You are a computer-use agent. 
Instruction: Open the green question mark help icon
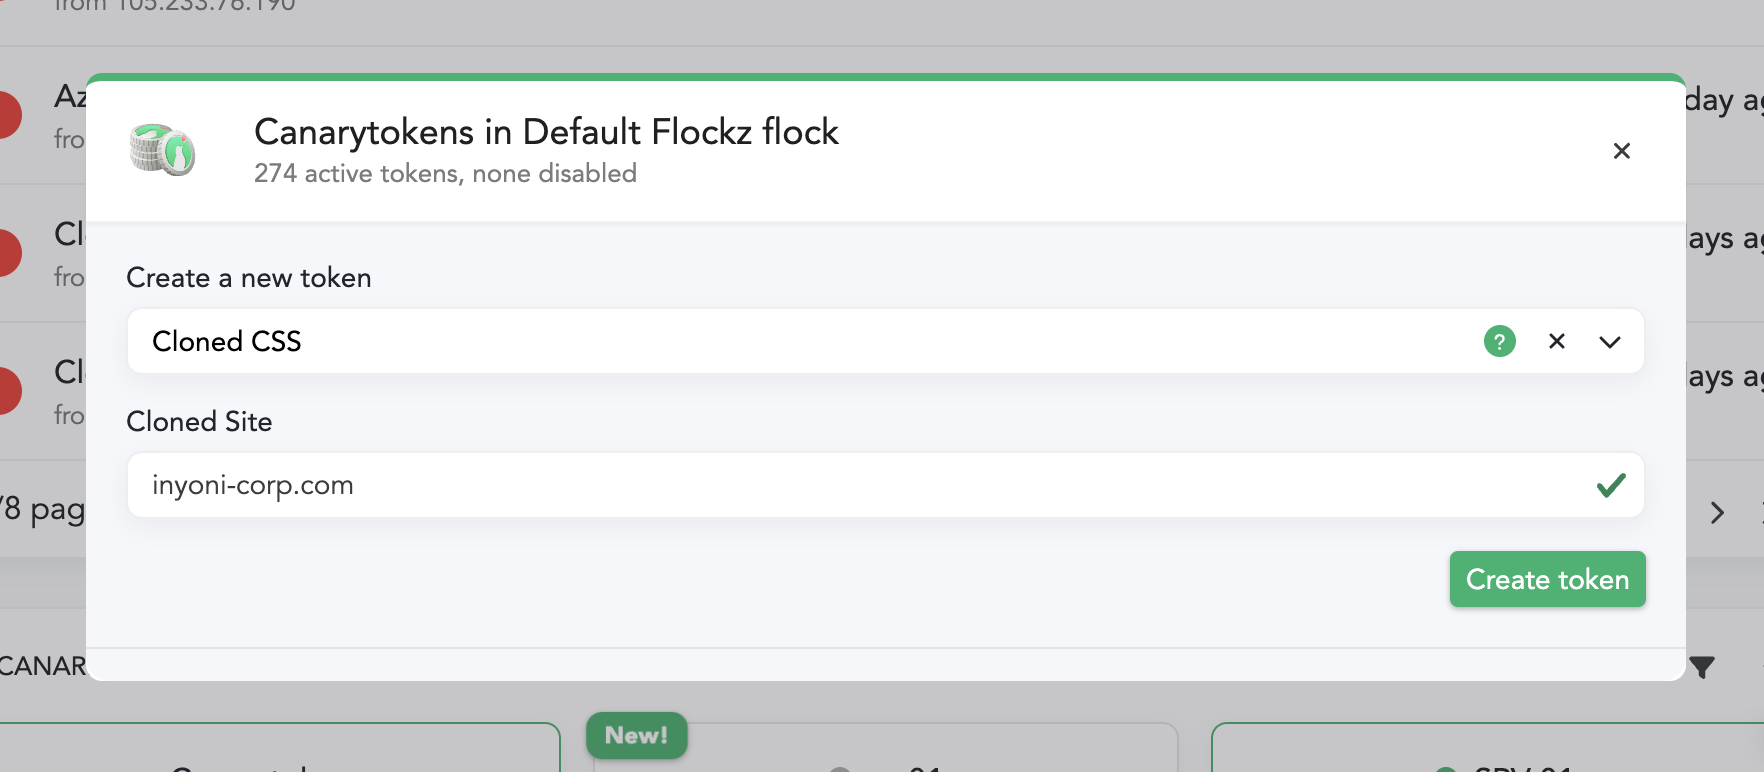click(1499, 342)
